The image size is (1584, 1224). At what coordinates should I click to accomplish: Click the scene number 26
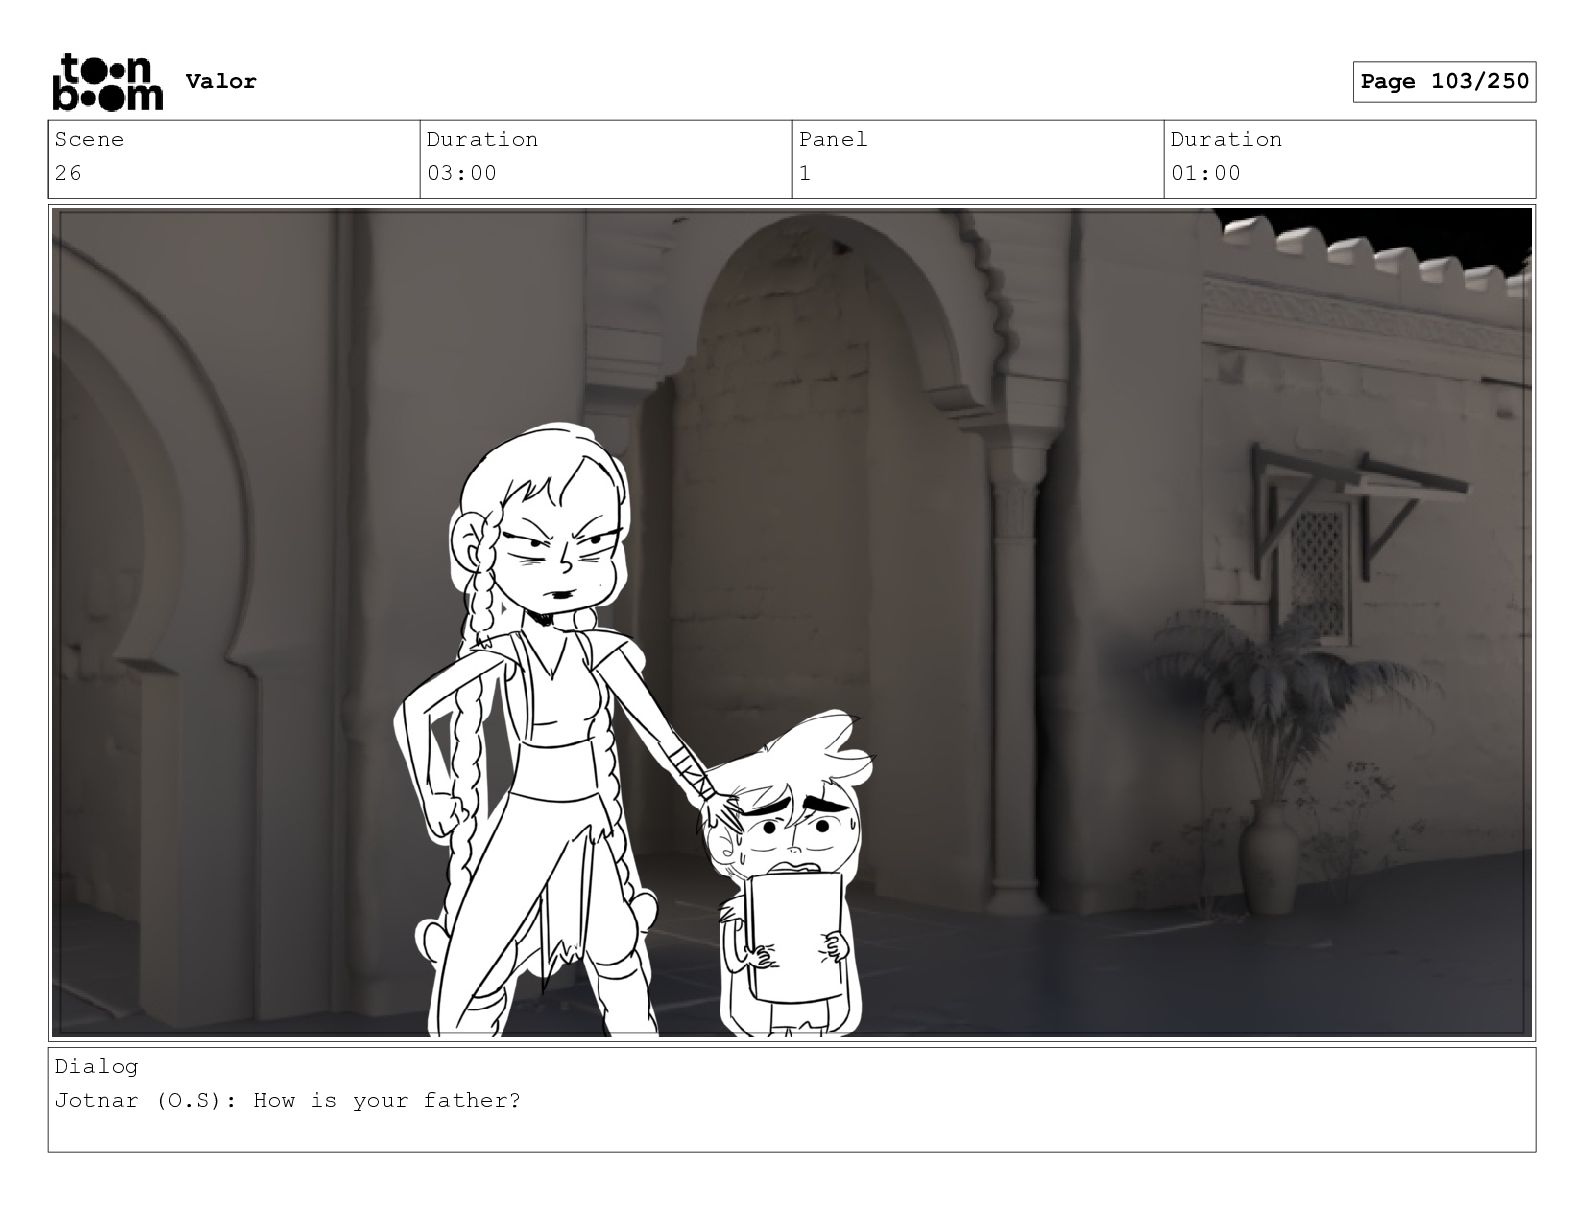pyautogui.click(x=68, y=173)
